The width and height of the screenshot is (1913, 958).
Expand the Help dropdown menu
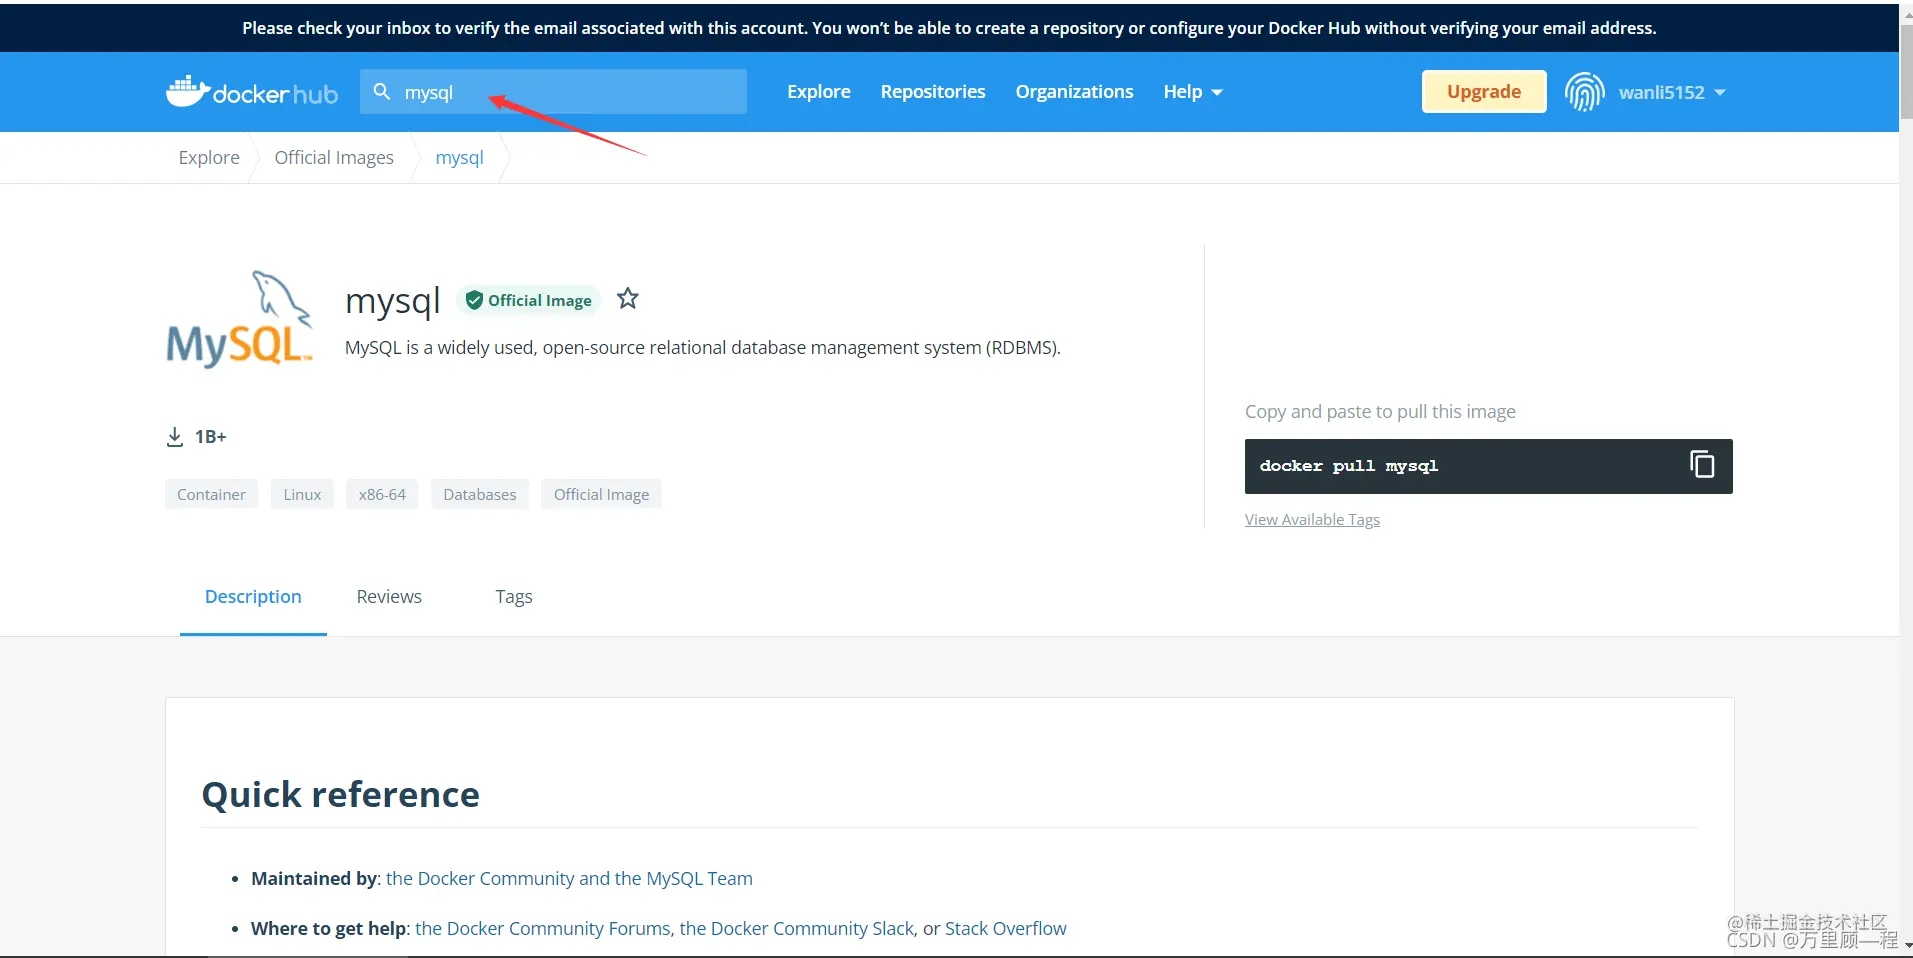coord(1192,92)
